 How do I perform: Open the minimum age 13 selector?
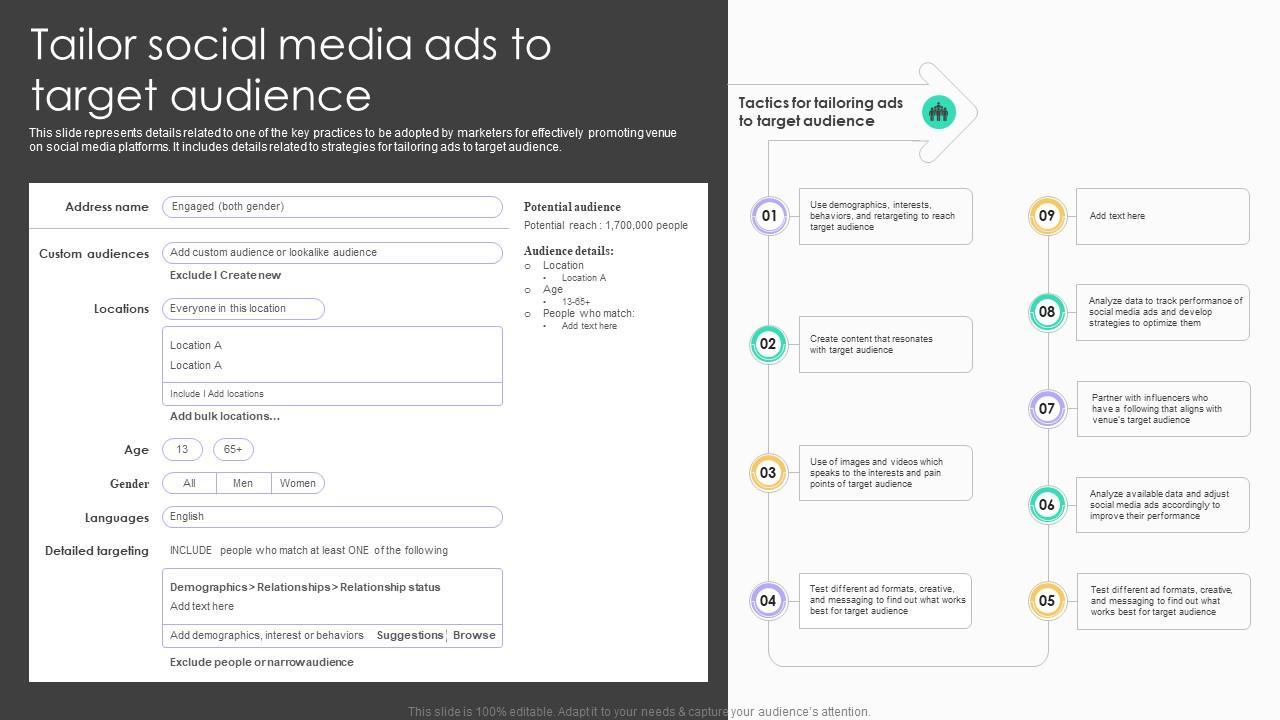click(x=182, y=450)
